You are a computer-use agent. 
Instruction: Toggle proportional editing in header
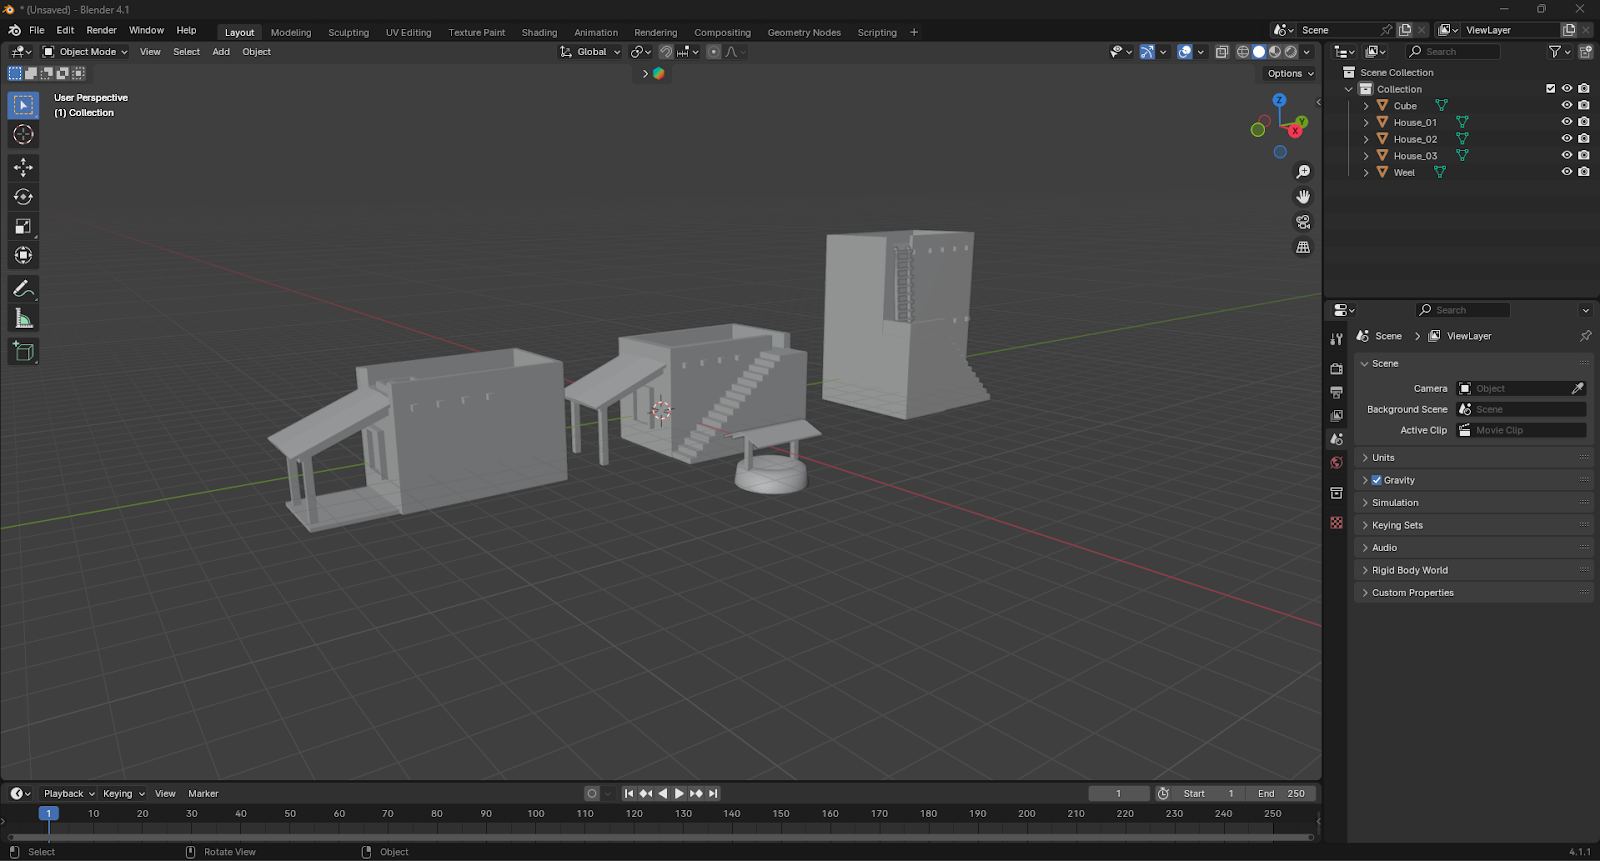713,52
